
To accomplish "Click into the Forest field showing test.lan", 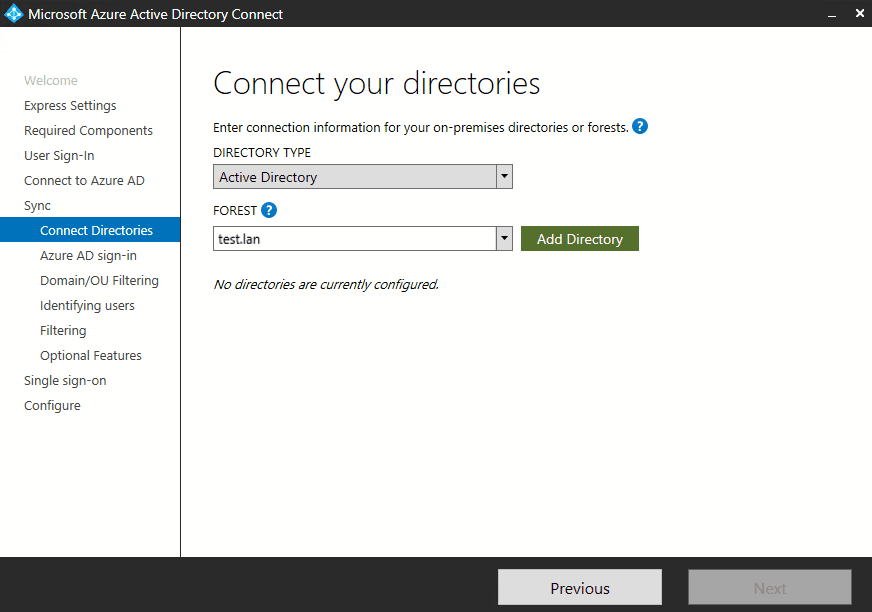I will [355, 239].
